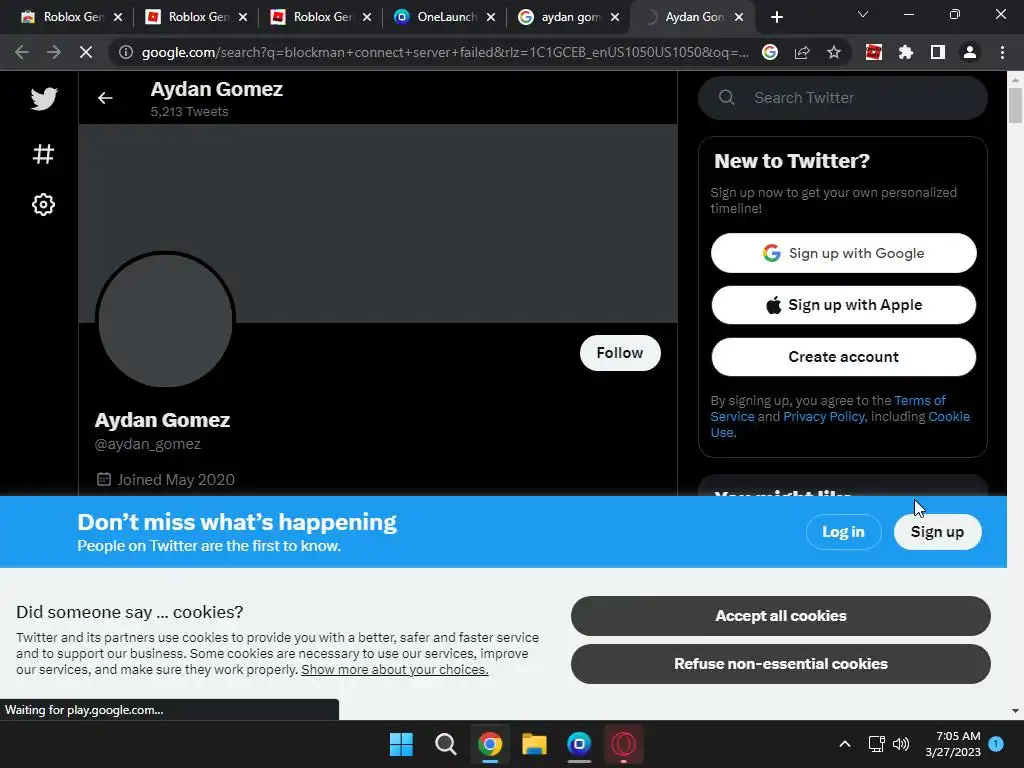
Task: Click Log in on the blue banner
Action: (843, 532)
